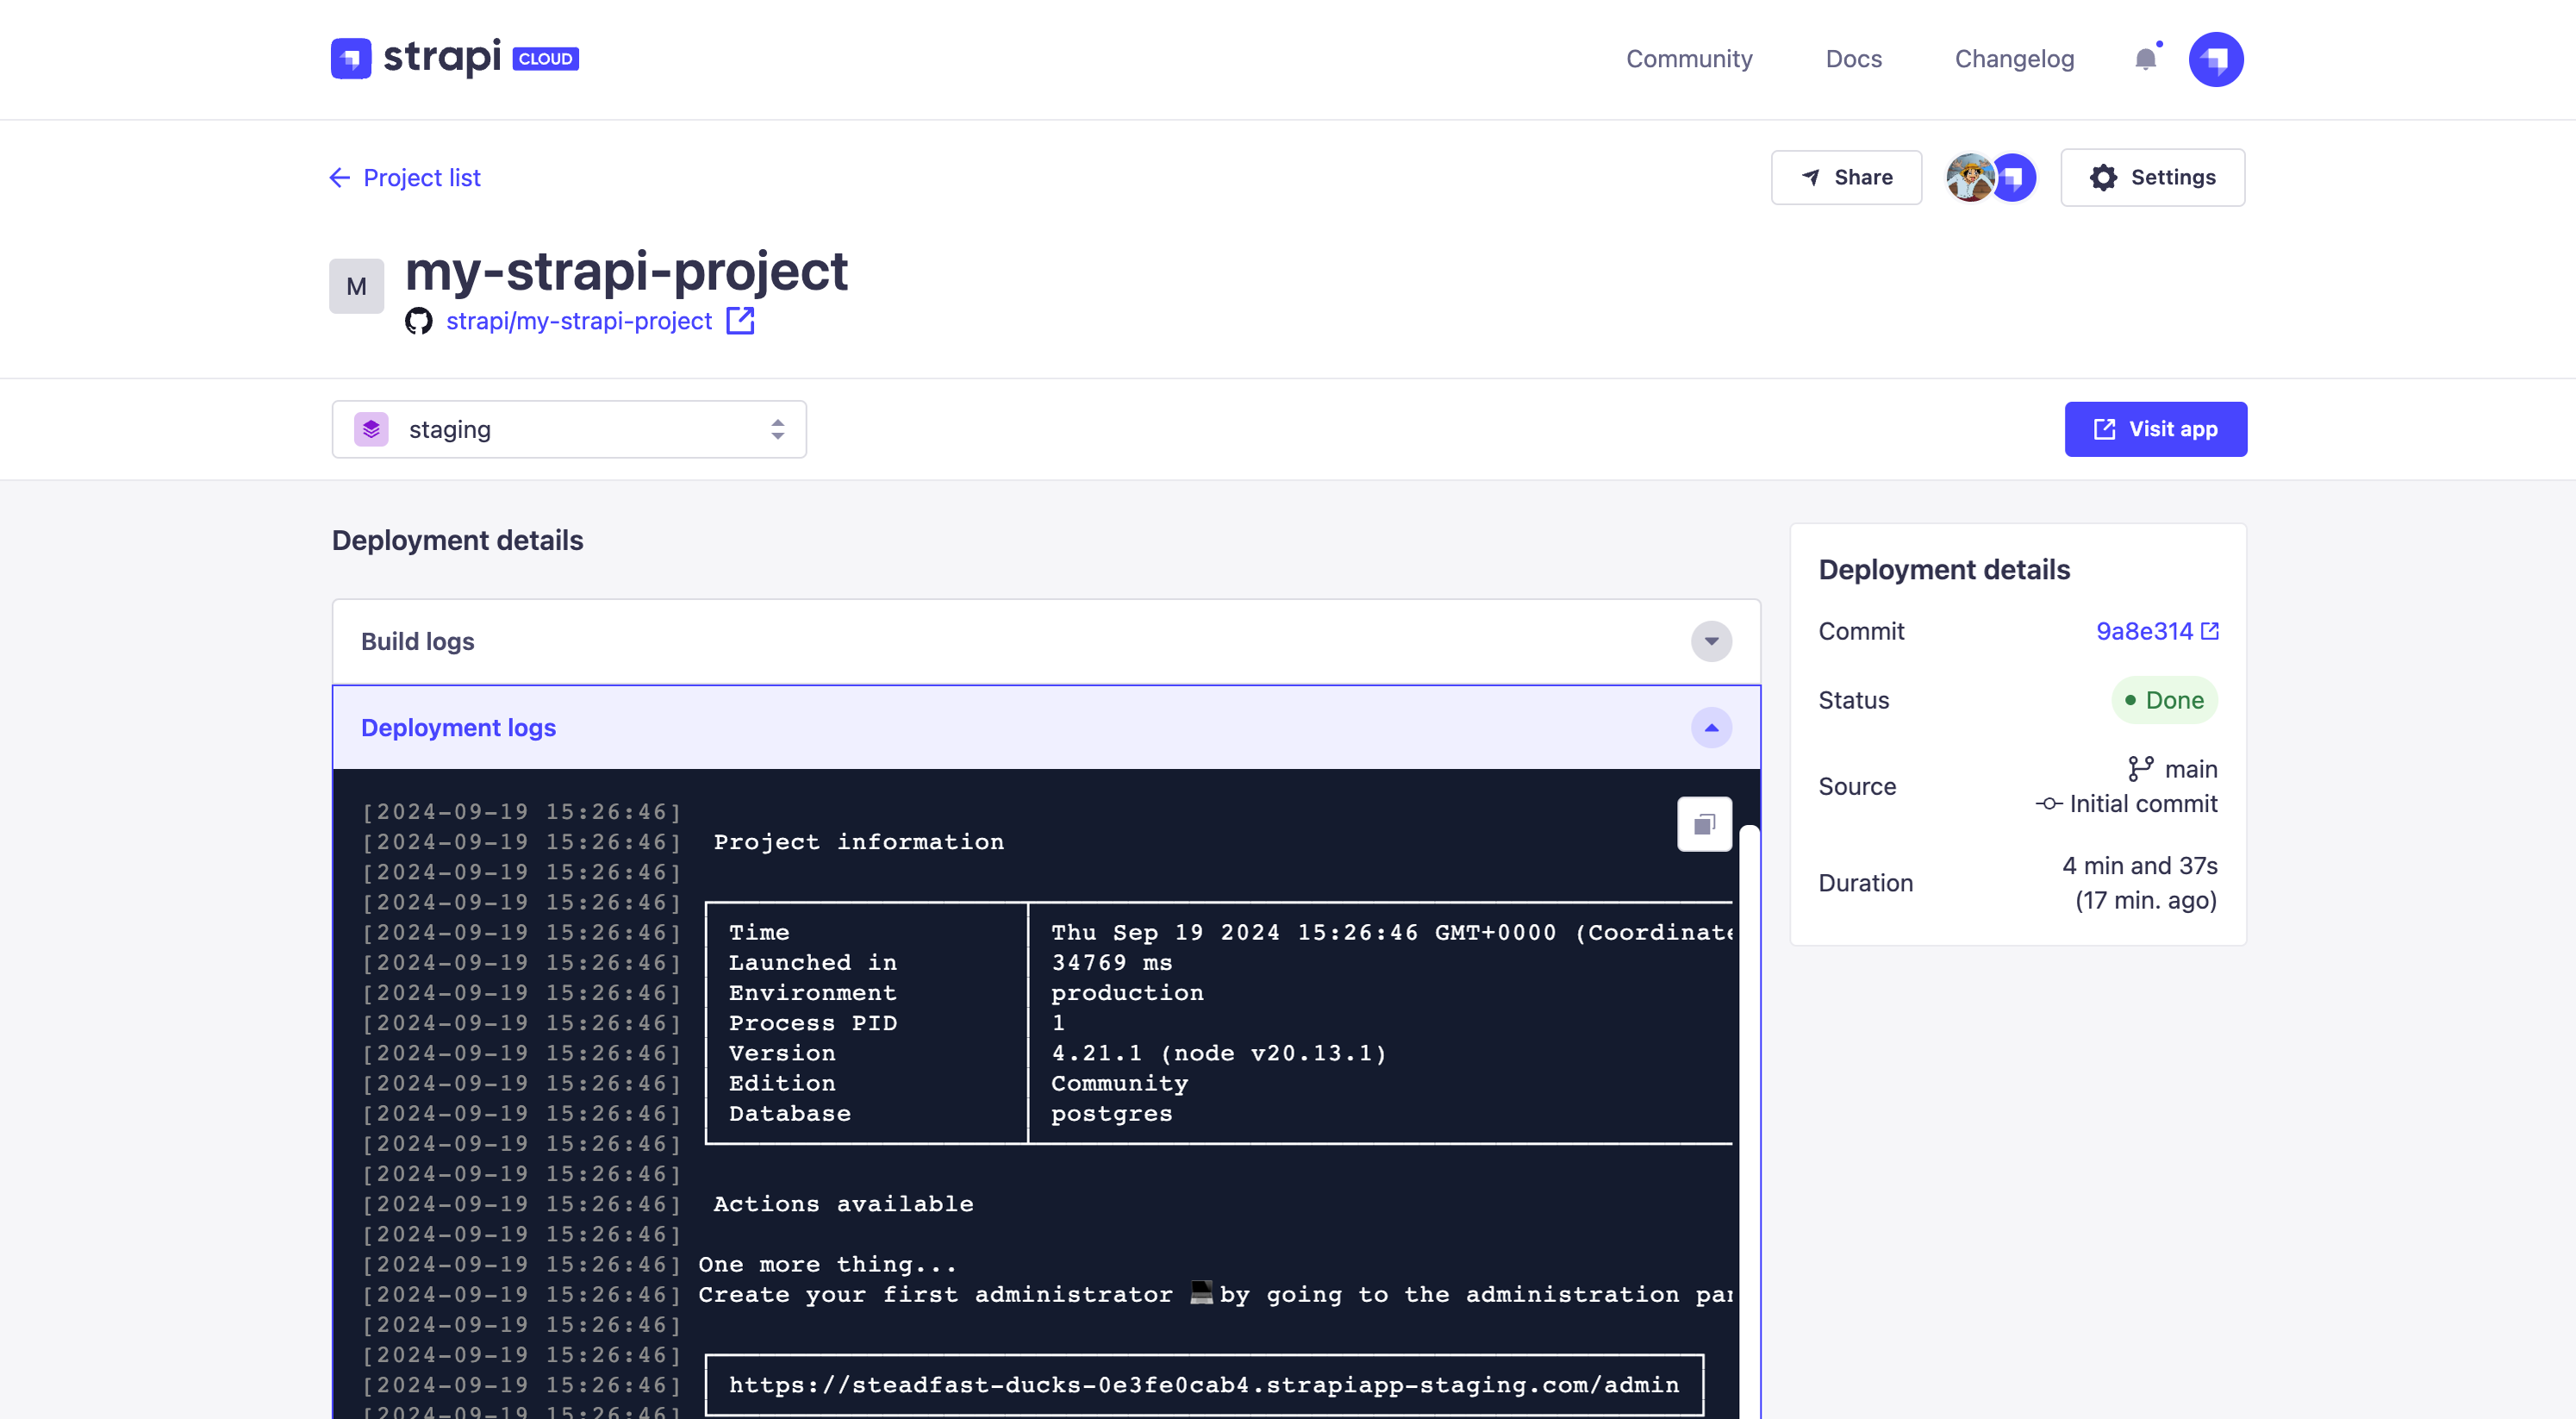Open the staging environment dropdown

pyautogui.click(x=569, y=430)
